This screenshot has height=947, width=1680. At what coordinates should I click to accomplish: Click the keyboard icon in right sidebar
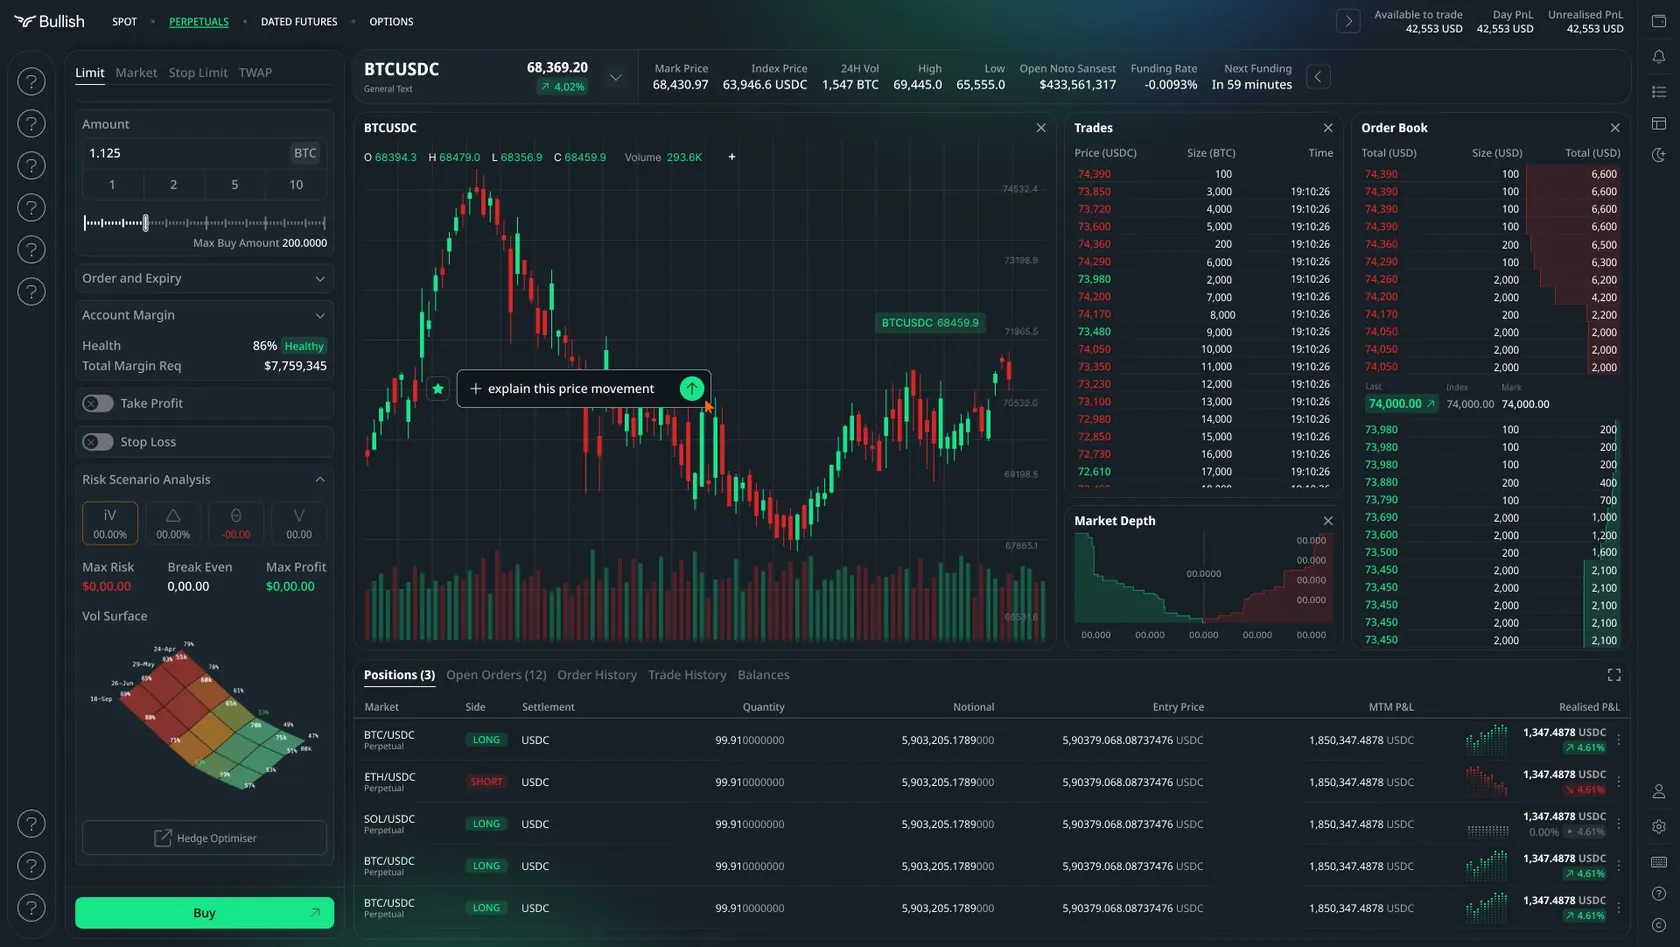pyautogui.click(x=1659, y=862)
